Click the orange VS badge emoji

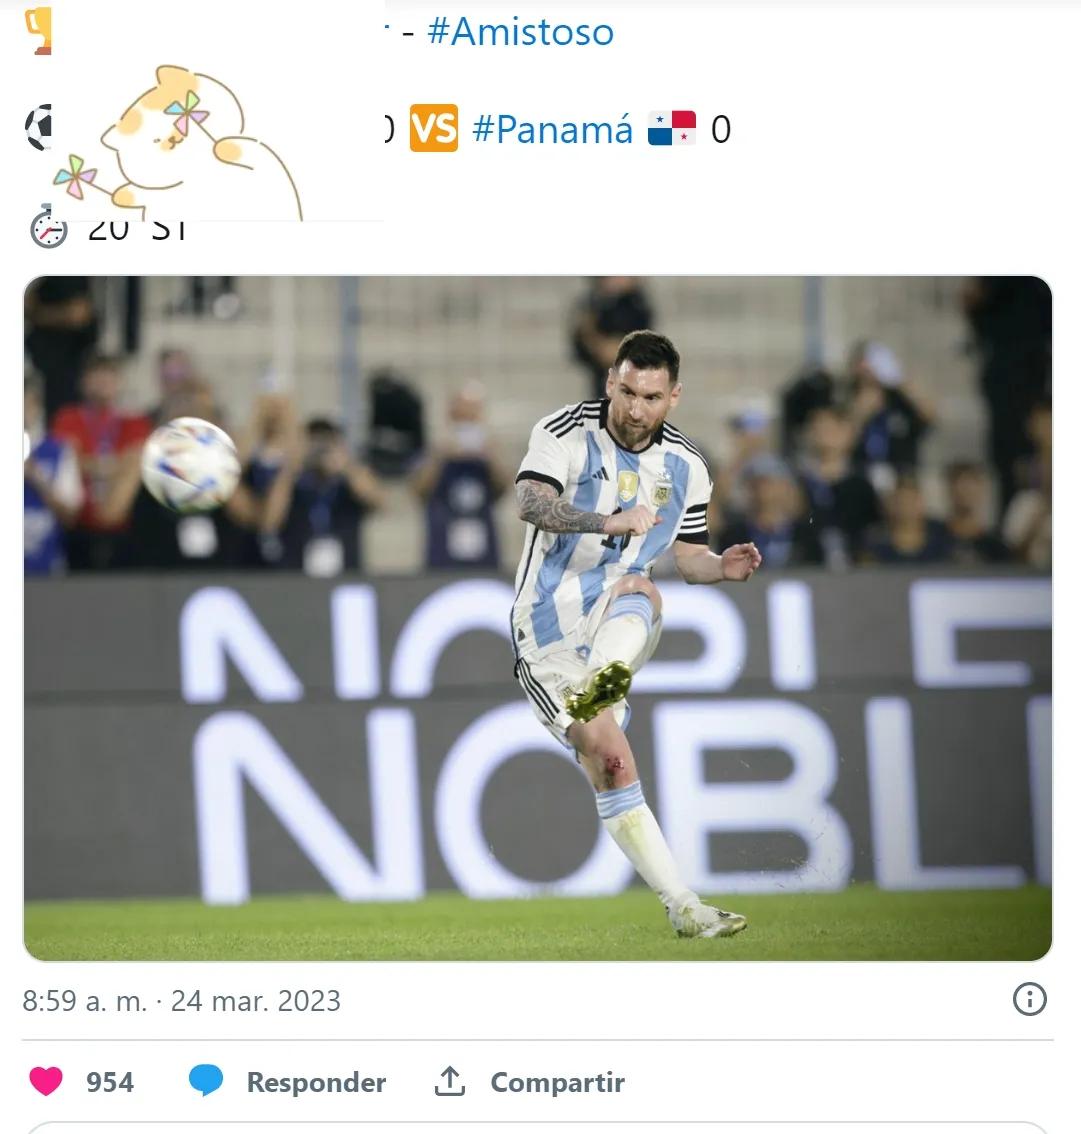434,128
